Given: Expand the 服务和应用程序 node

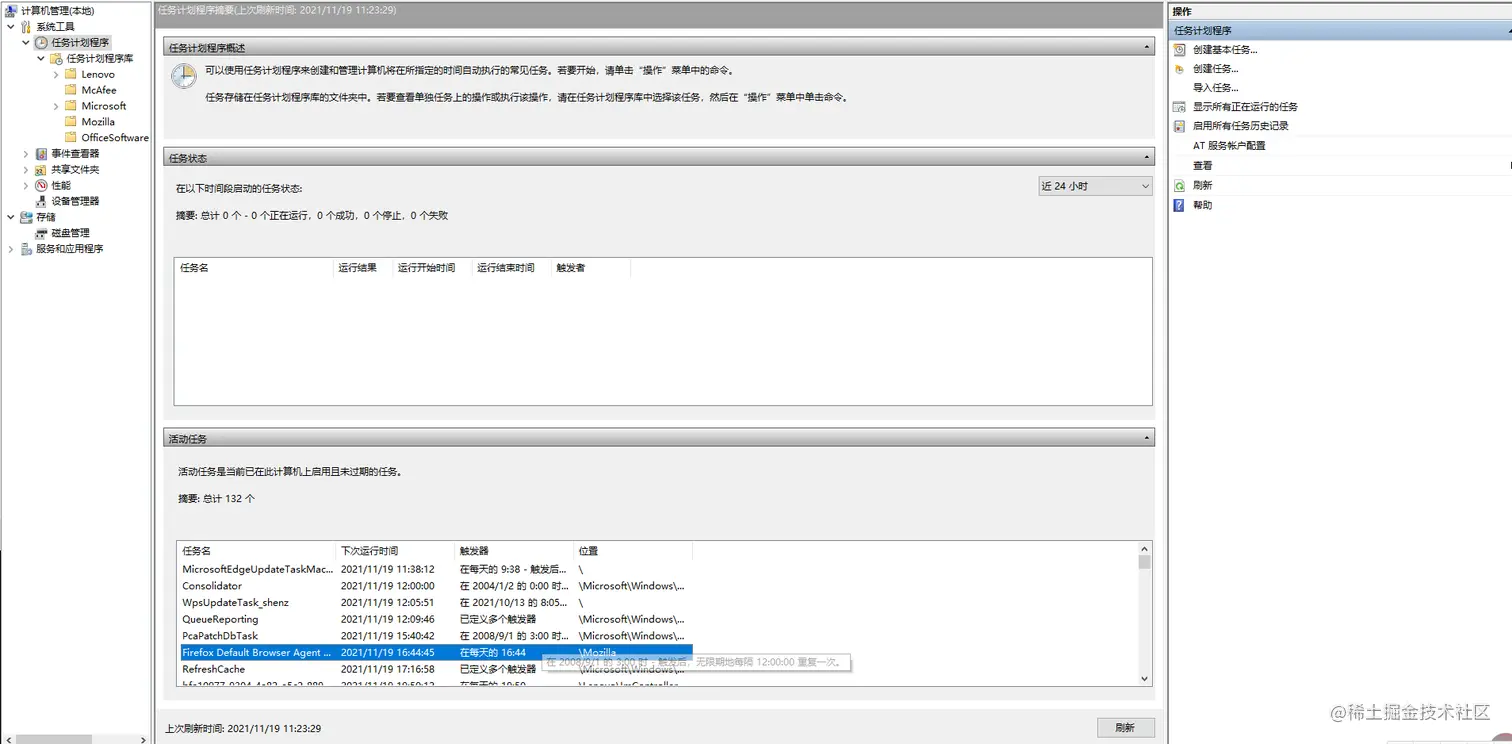Looking at the screenshot, I should coord(11,249).
